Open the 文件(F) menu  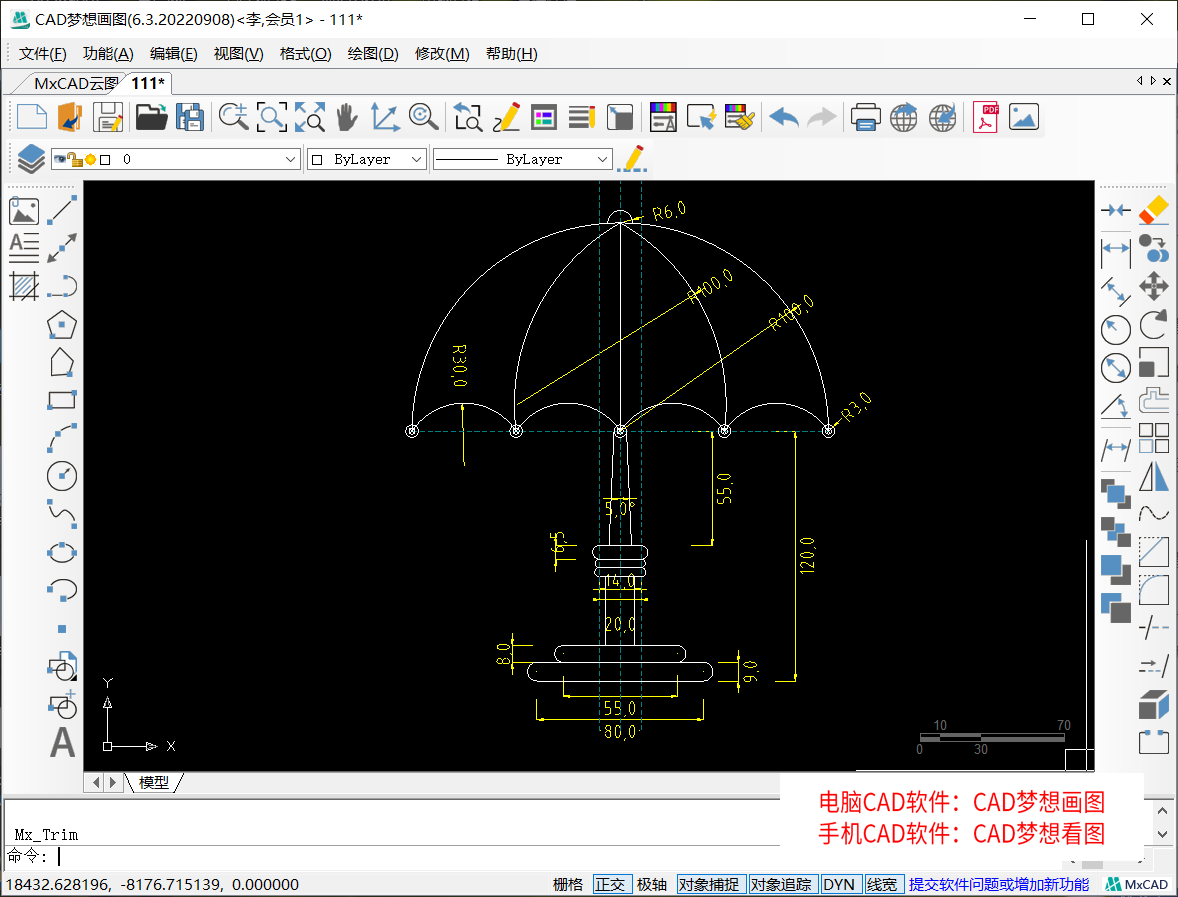[43, 53]
